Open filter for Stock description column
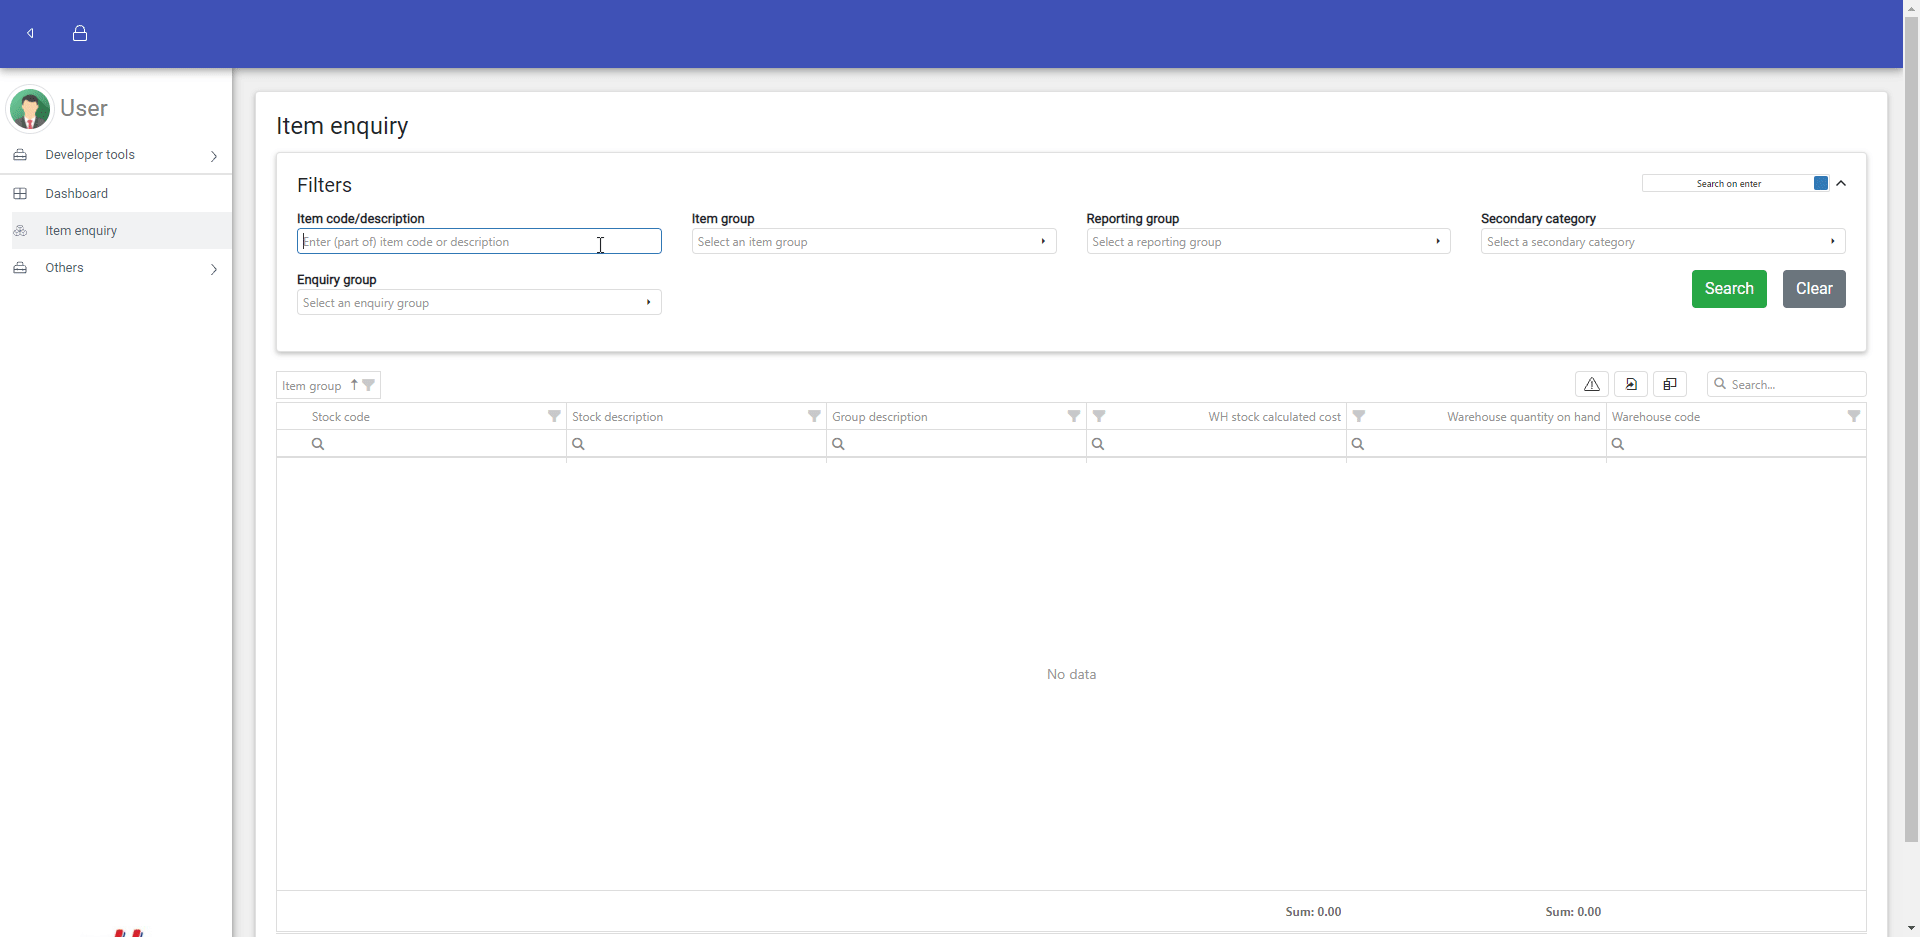 [814, 416]
